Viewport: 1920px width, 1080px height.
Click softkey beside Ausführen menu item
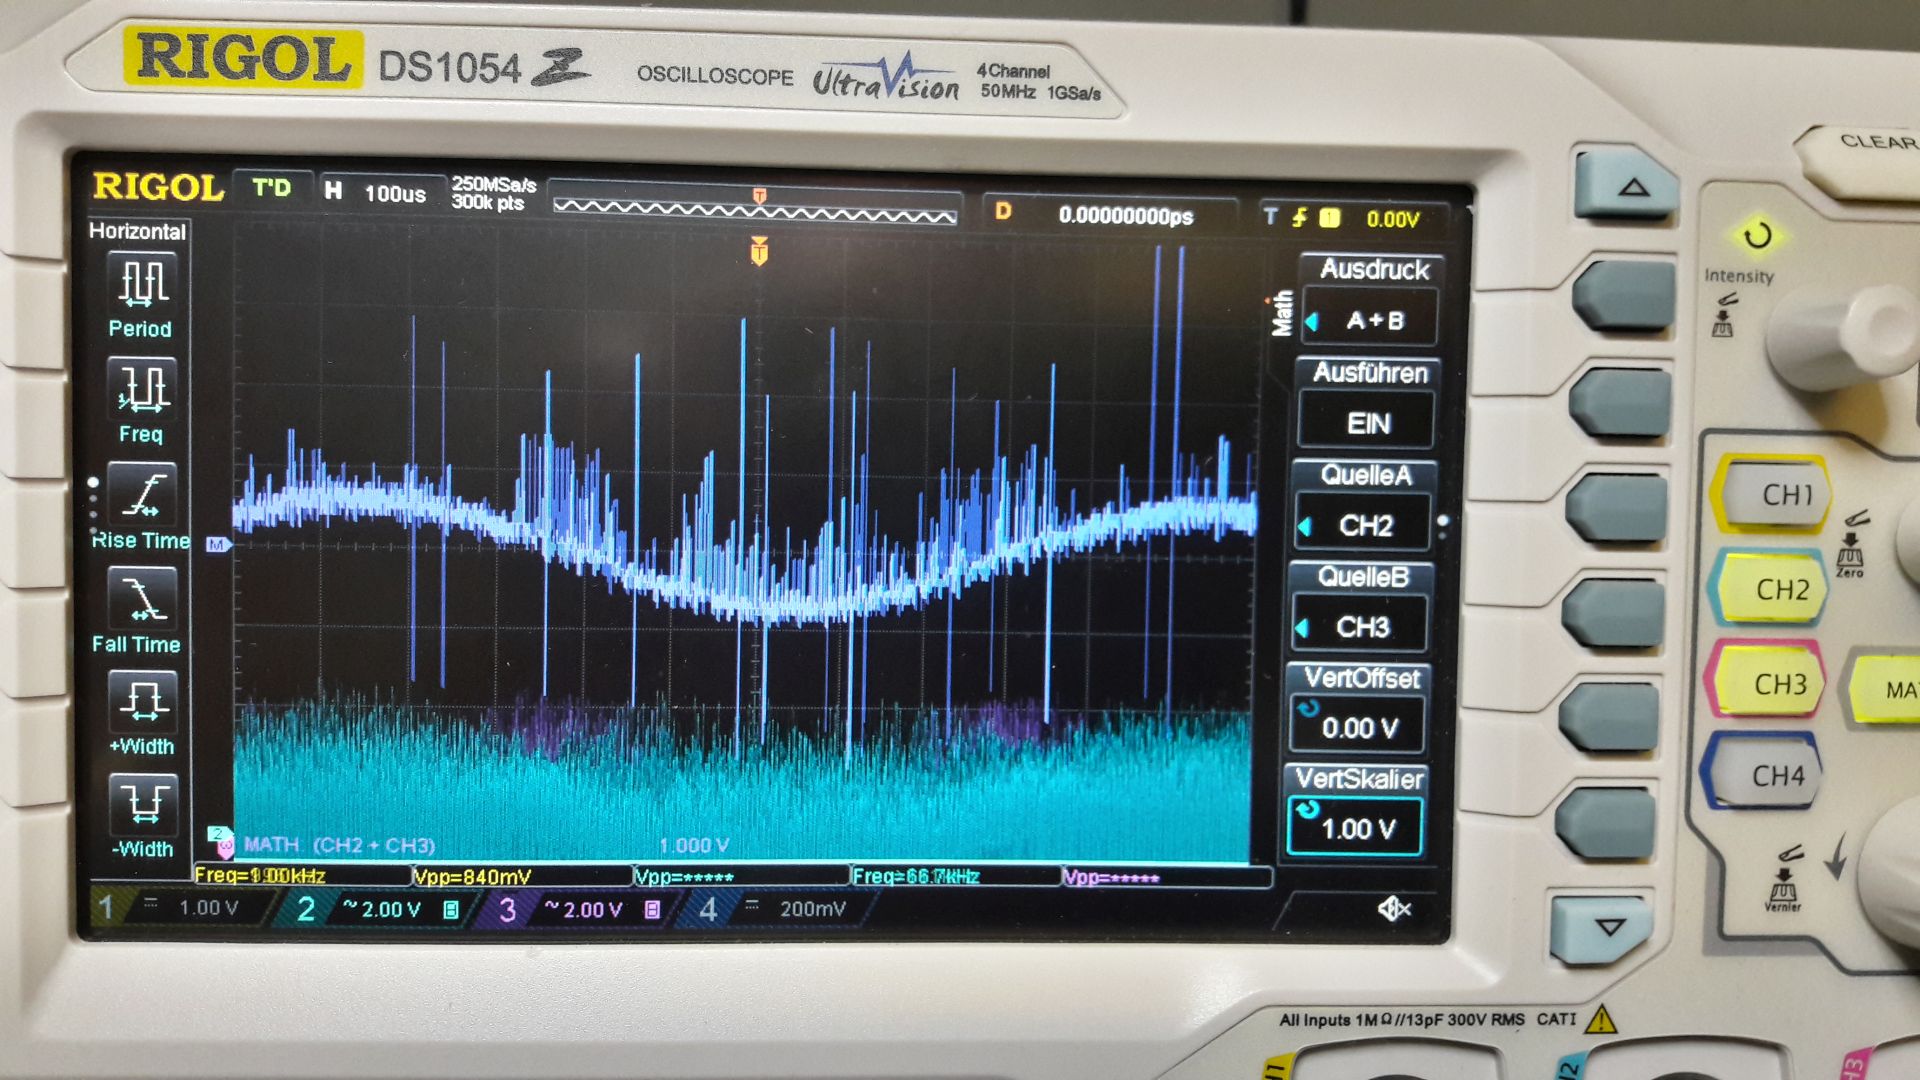click(x=1620, y=402)
